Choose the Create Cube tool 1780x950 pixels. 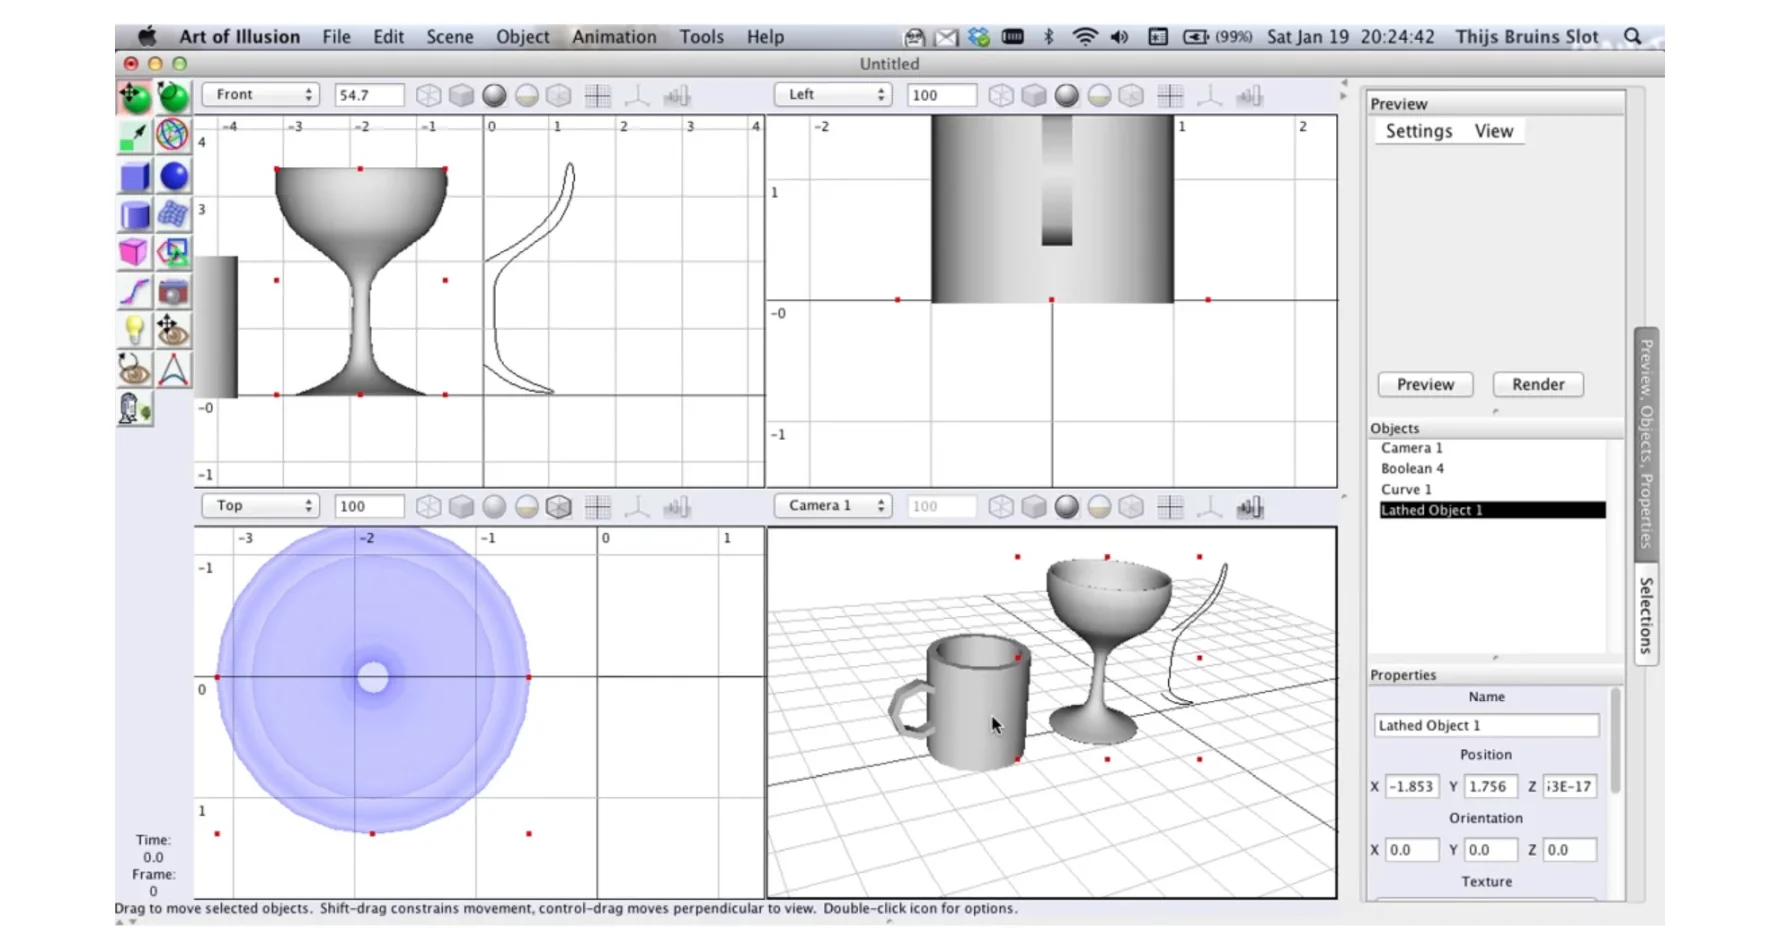pyautogui.click(x=134, y=177)
